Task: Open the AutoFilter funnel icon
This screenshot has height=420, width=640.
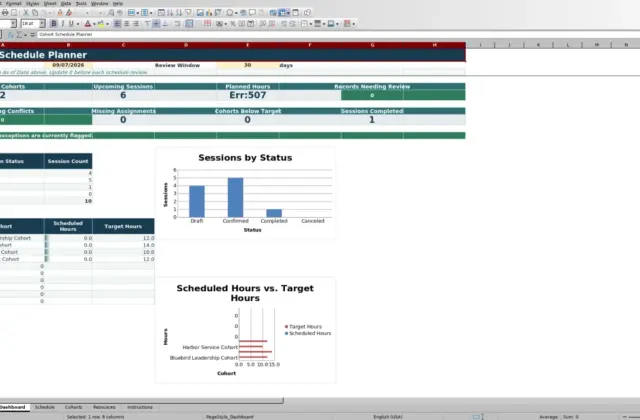Action: pyautogui.click(x=188, y=13)
